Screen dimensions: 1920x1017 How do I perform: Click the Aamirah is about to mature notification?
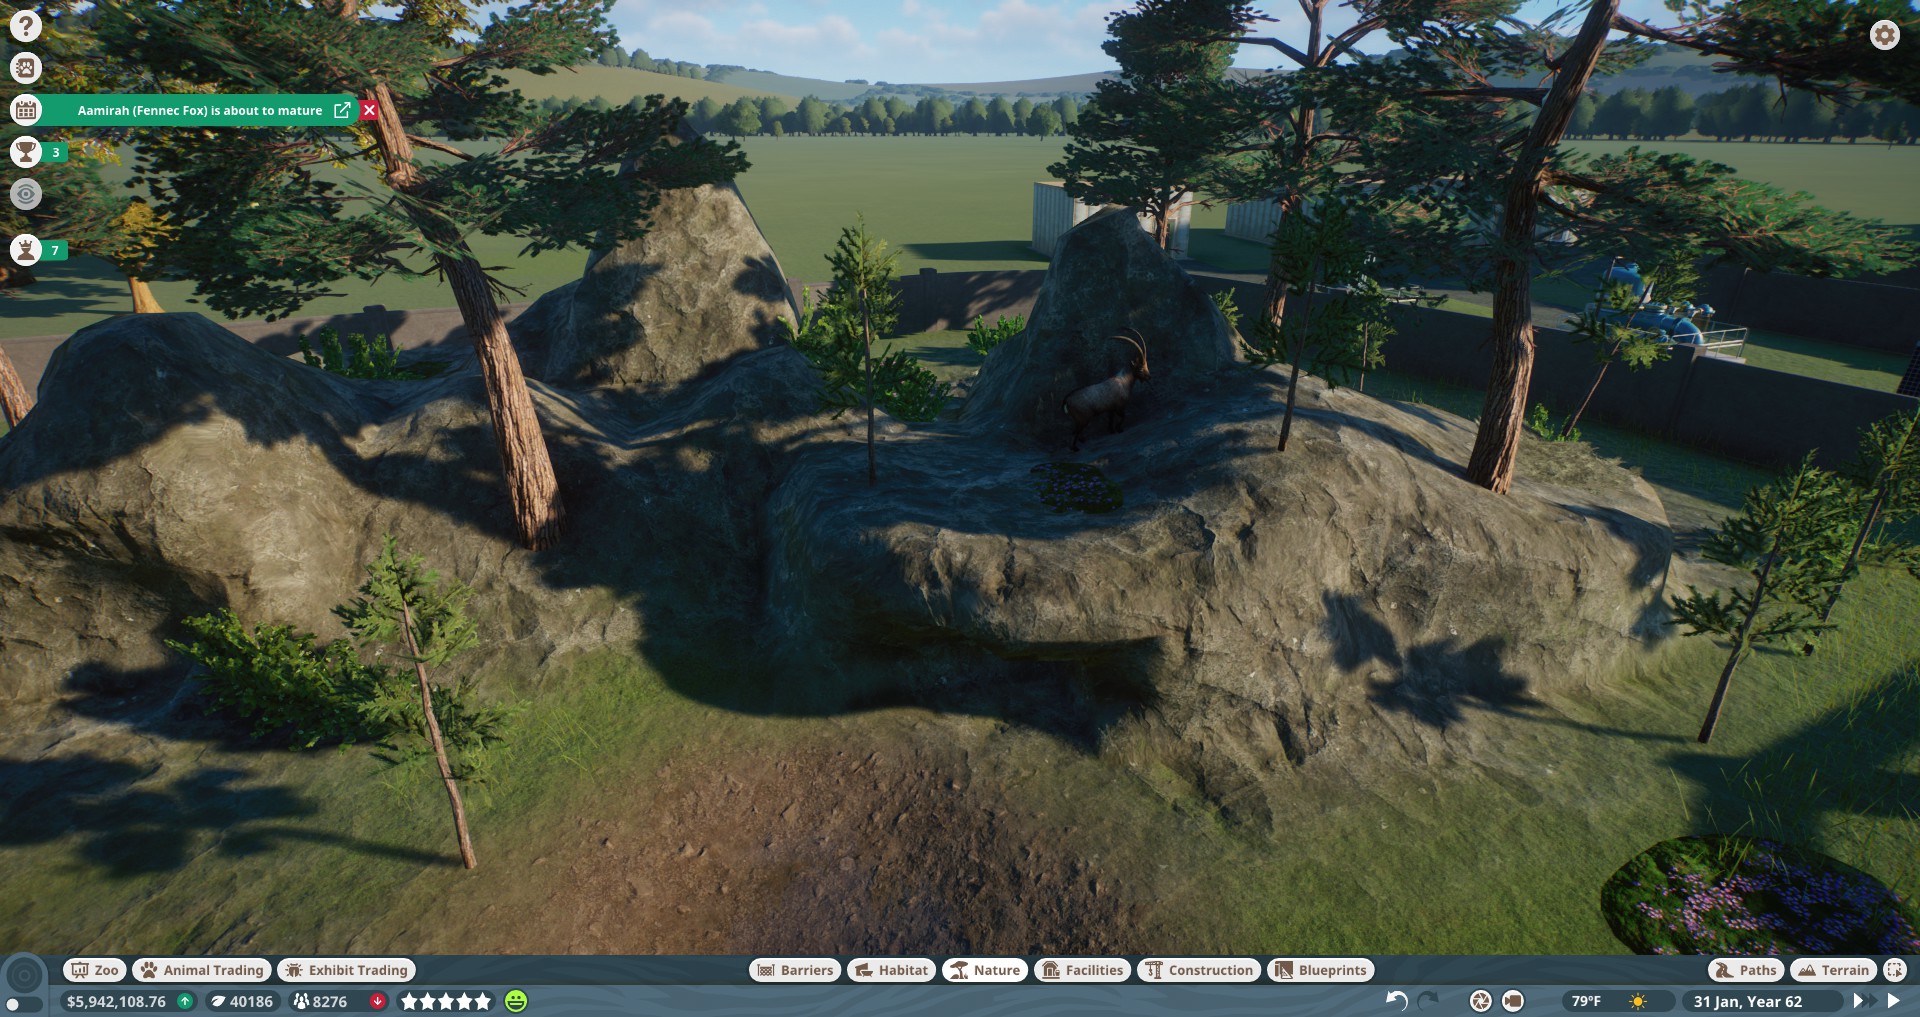[x=200, y=110]
